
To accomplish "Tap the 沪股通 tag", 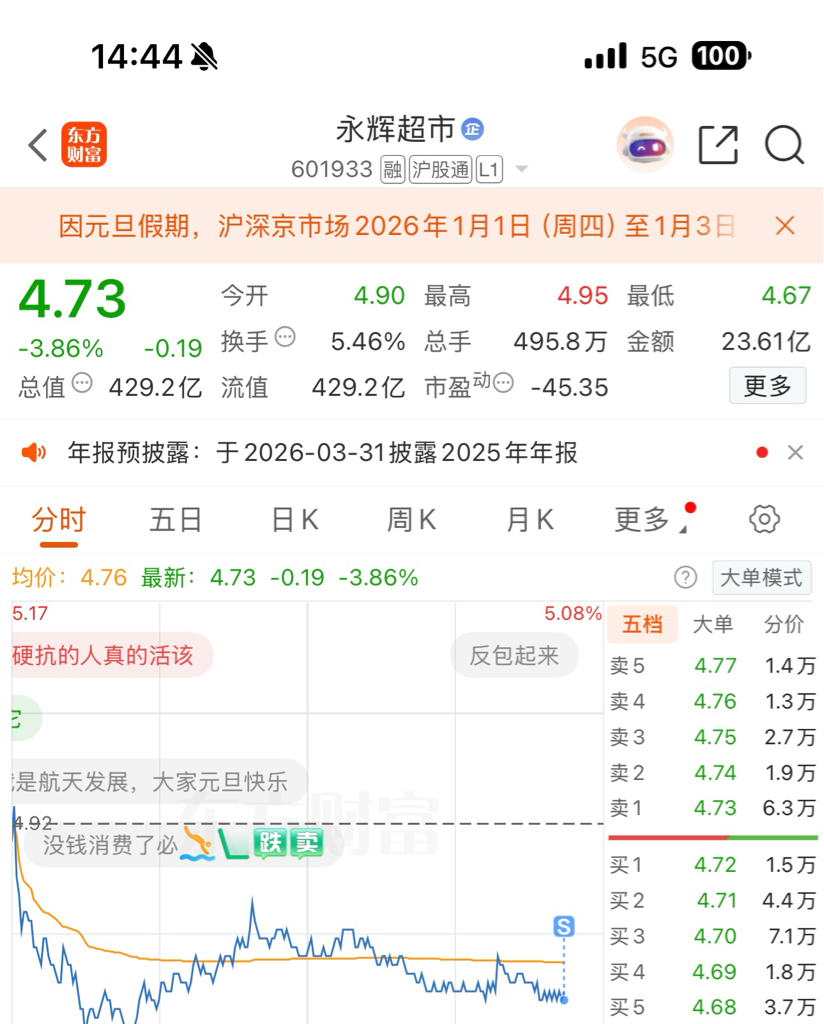I will click(441, 170).
